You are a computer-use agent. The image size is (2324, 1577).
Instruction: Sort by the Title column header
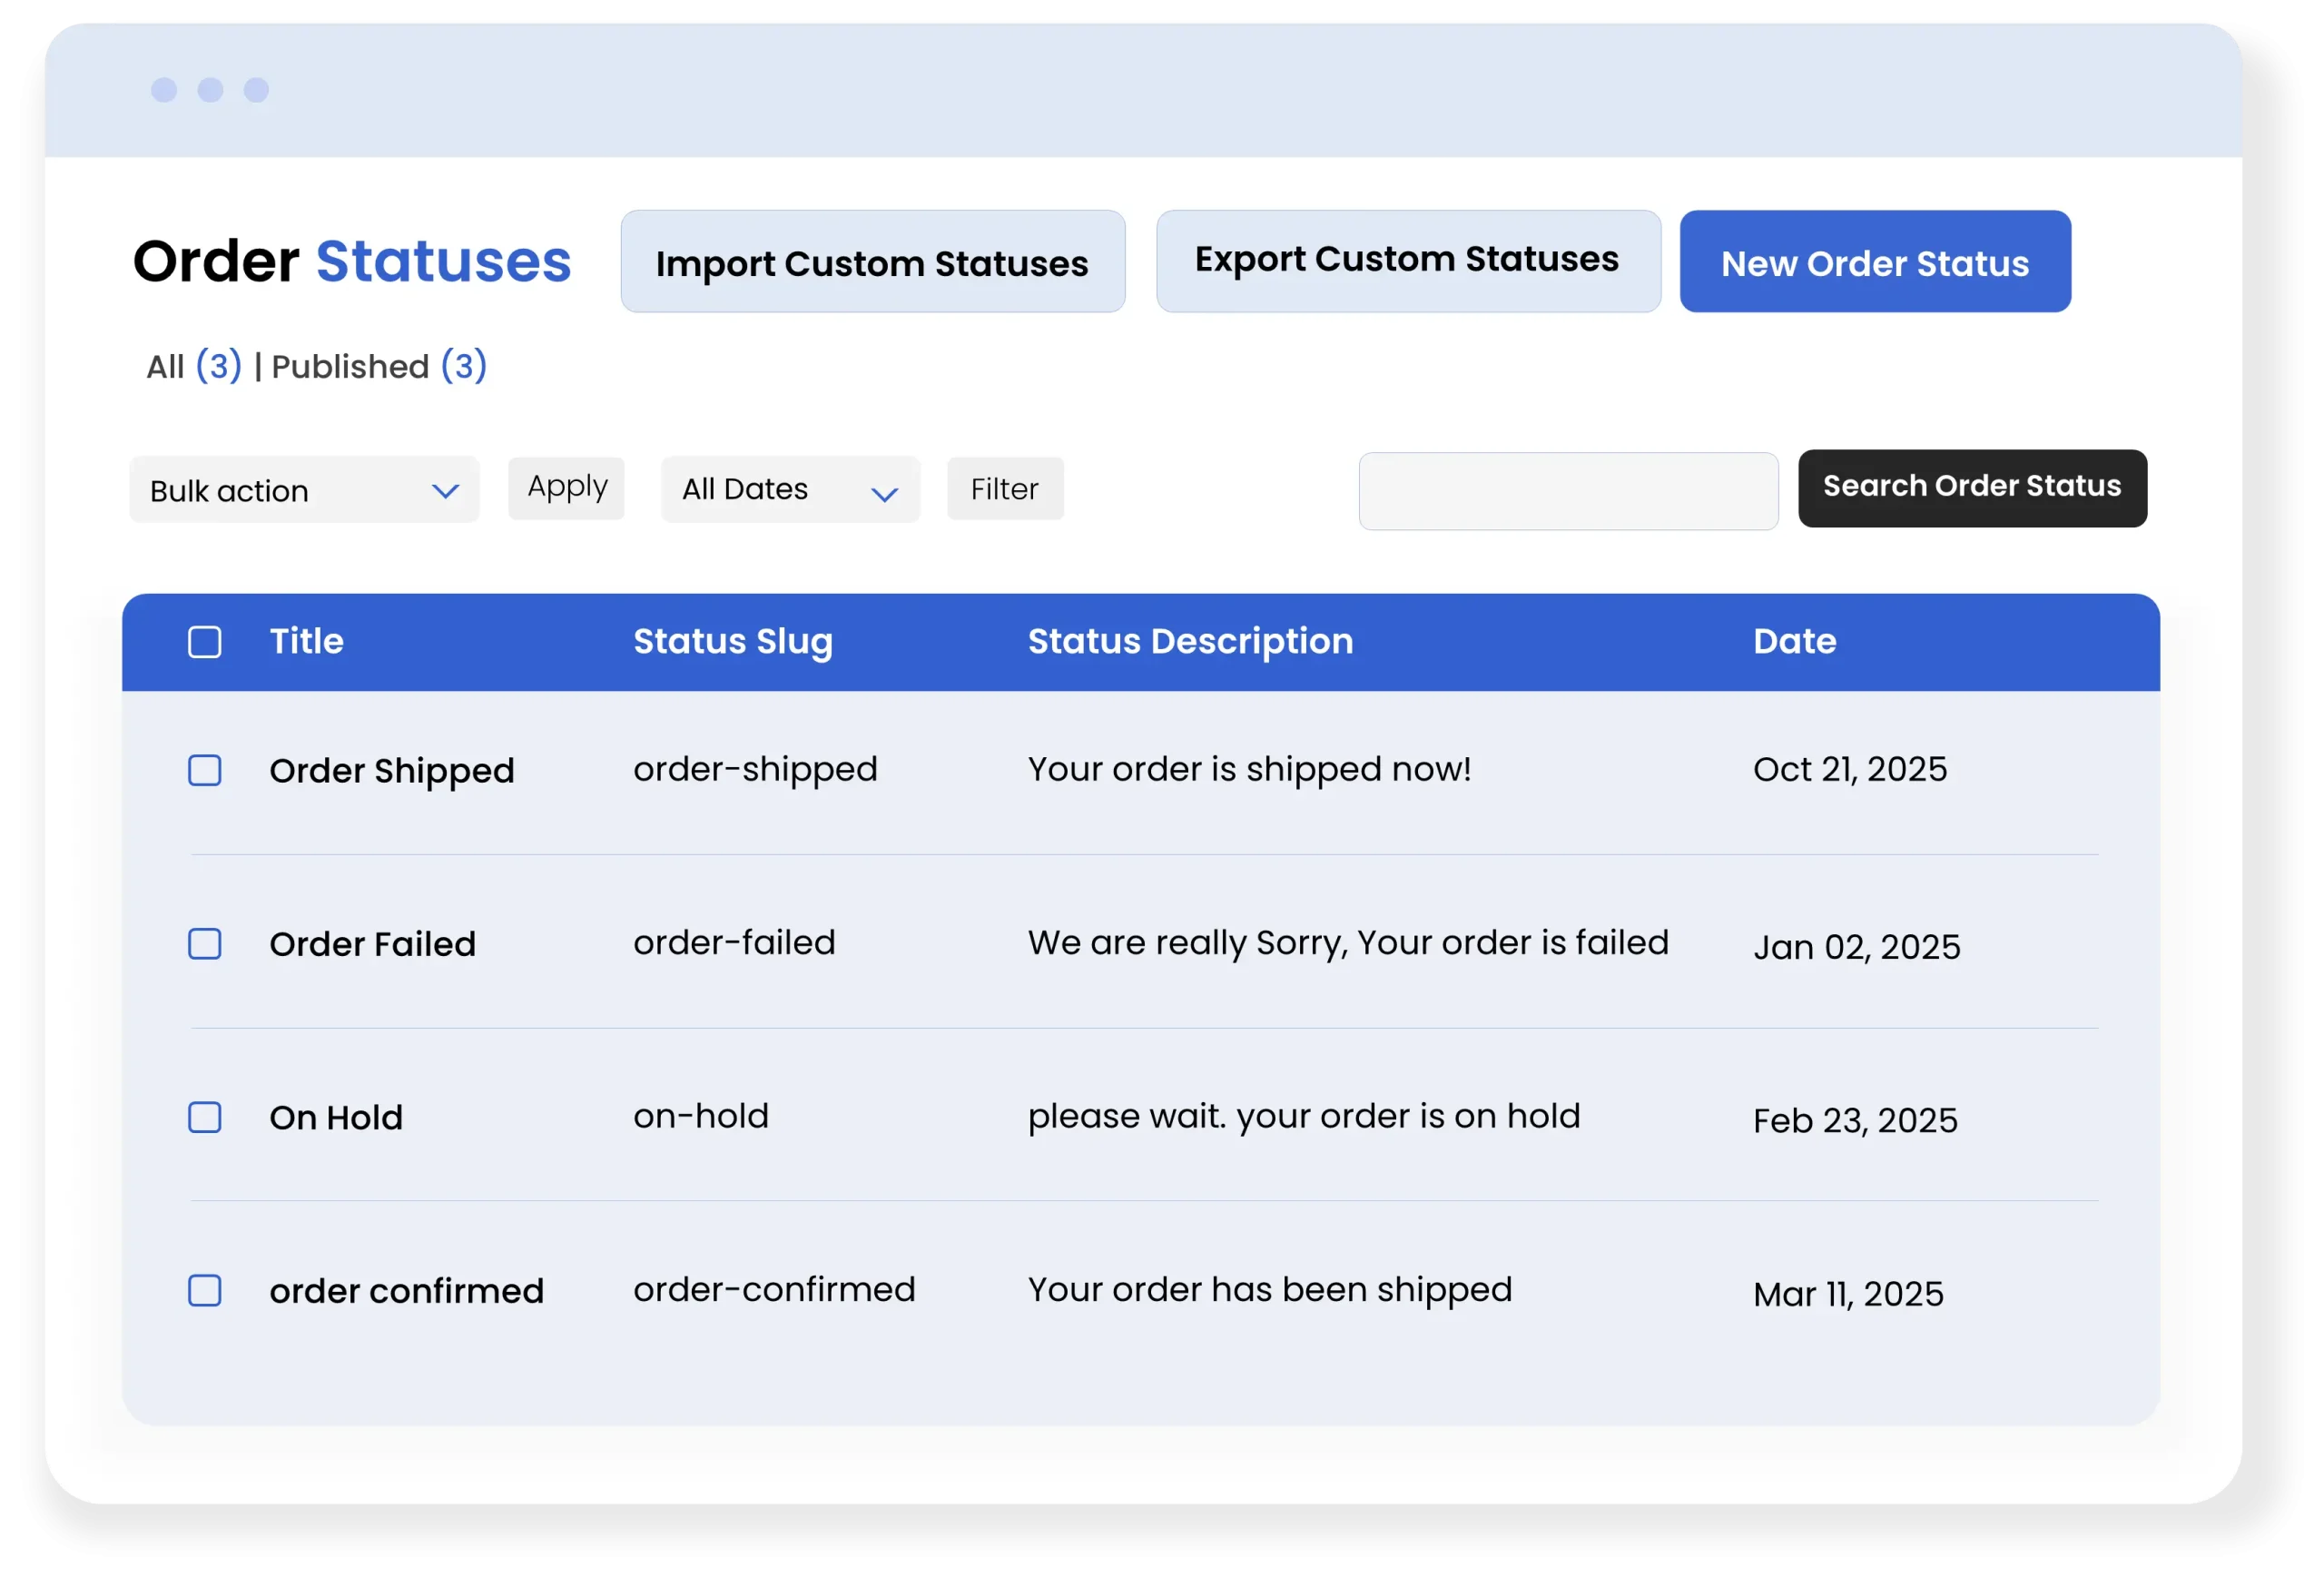[306, 641]
